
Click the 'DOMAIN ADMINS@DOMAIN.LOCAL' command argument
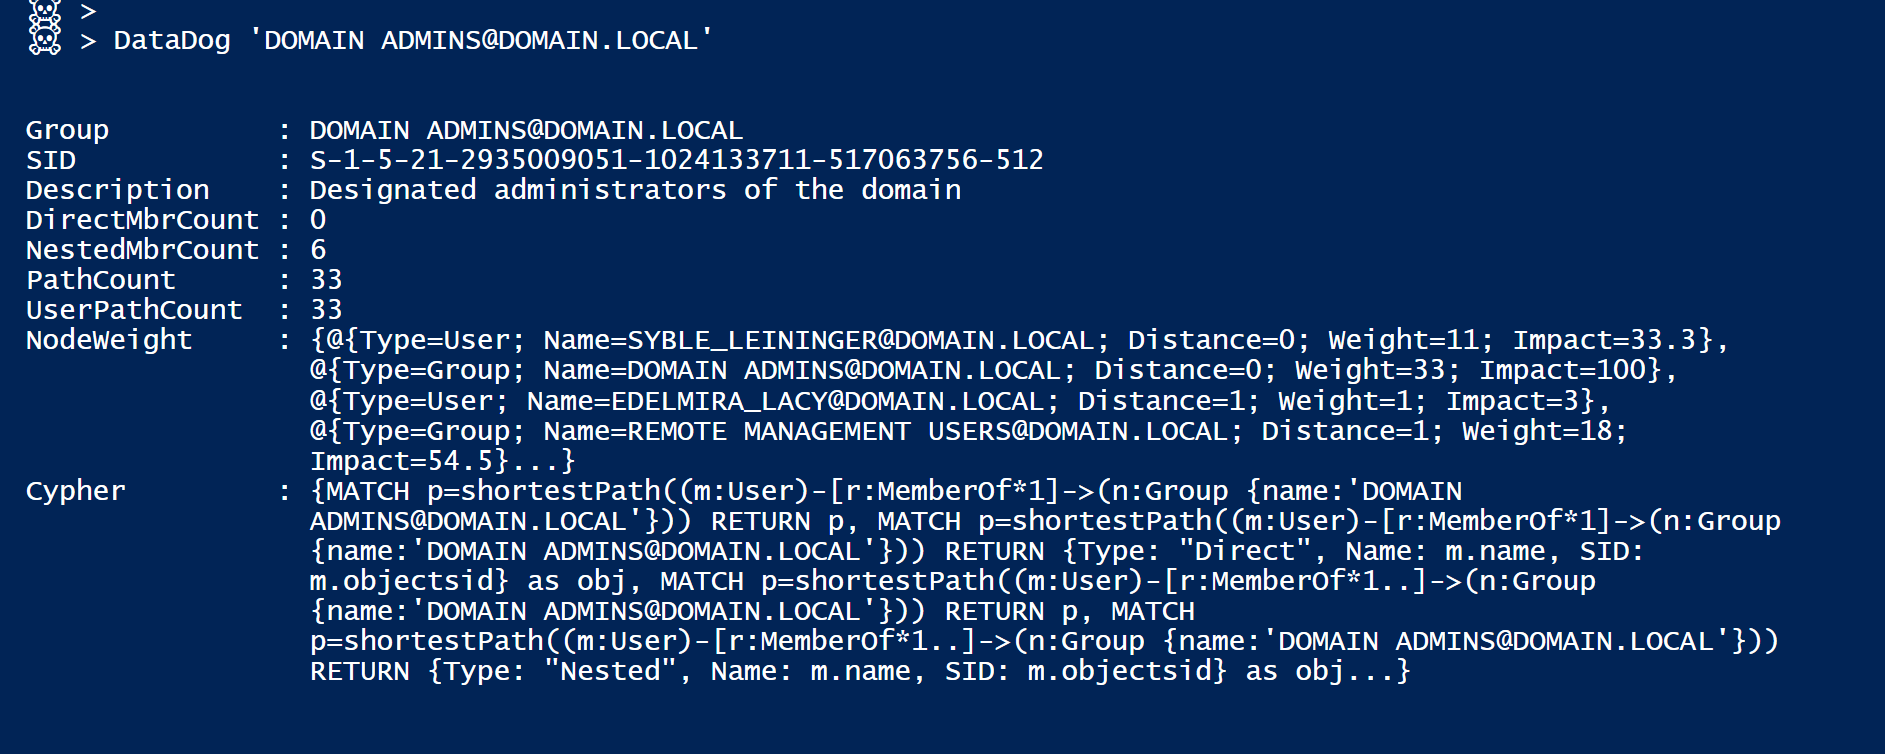pos(481,41)
